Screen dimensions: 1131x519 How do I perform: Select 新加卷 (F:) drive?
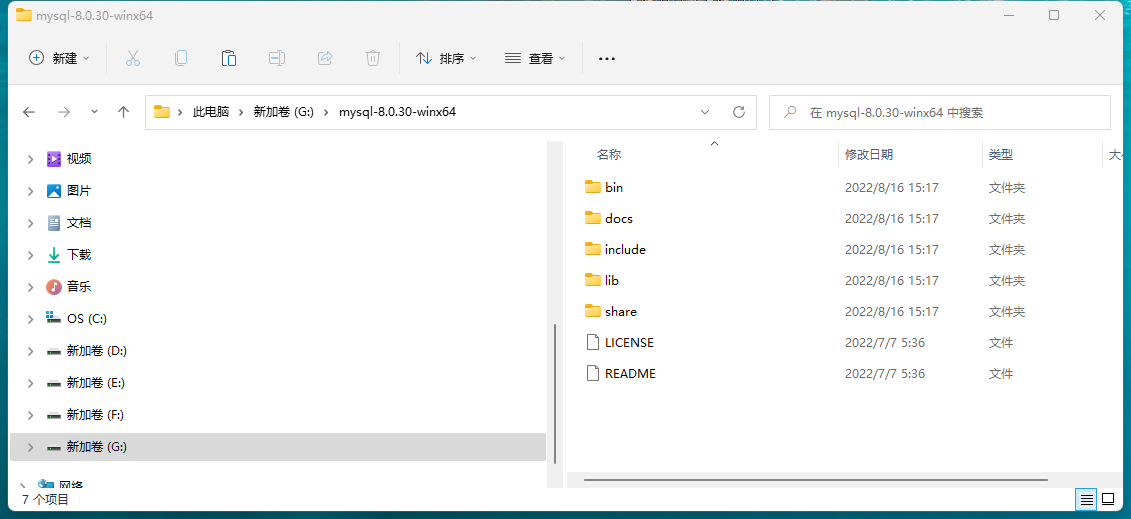tap(96, 414)
